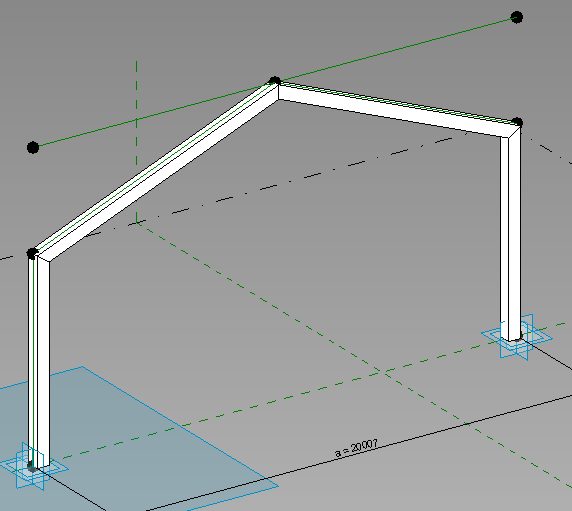Click where the green dashed lines cross
Viewport: 572px width, 511px height.
click(380, 371)
